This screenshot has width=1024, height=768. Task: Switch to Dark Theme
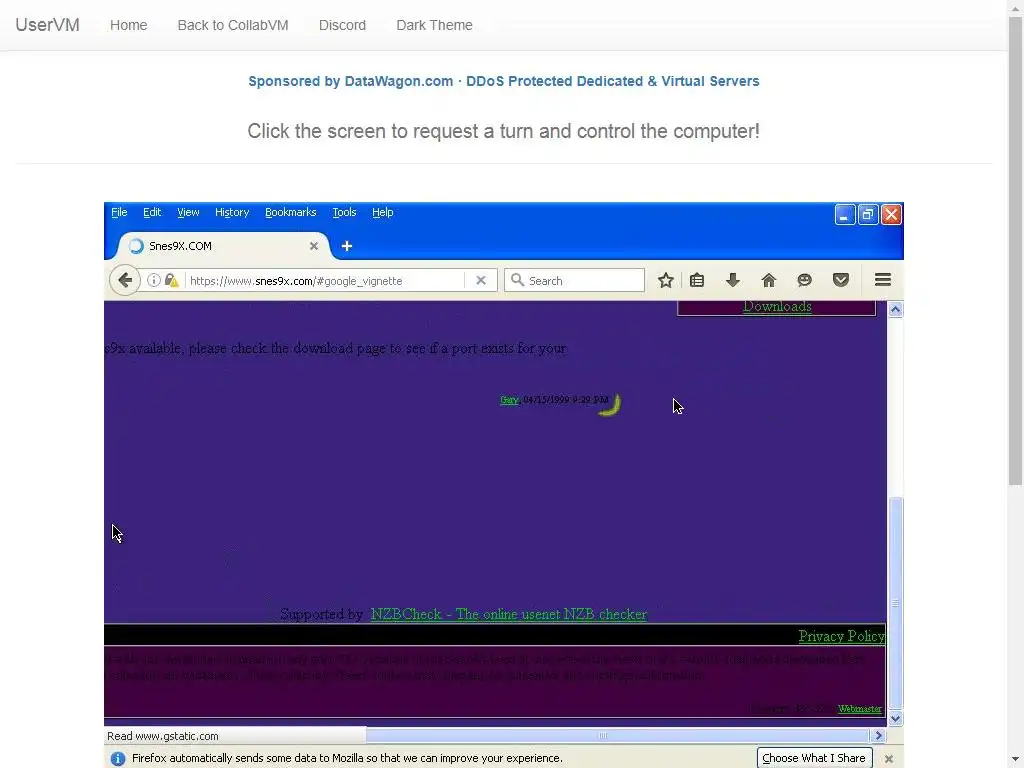434,25
